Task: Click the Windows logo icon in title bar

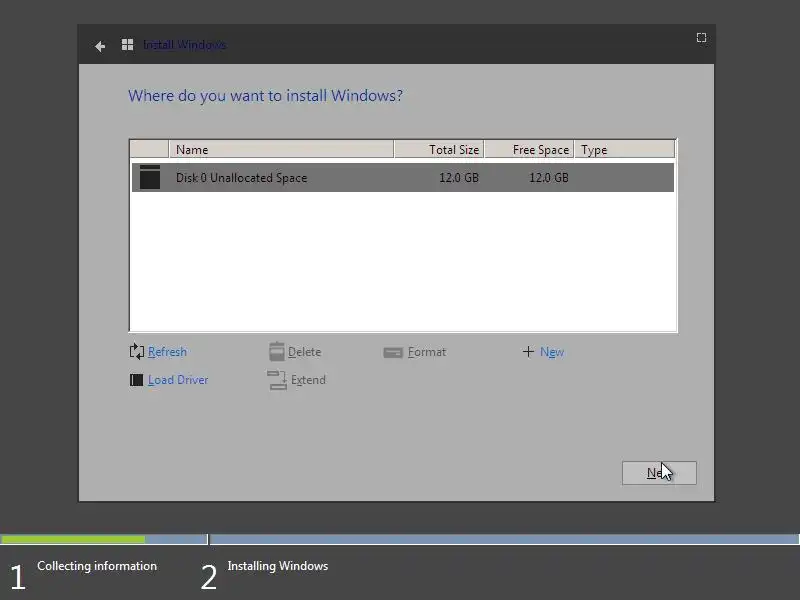Action: [x=128, y=45]
